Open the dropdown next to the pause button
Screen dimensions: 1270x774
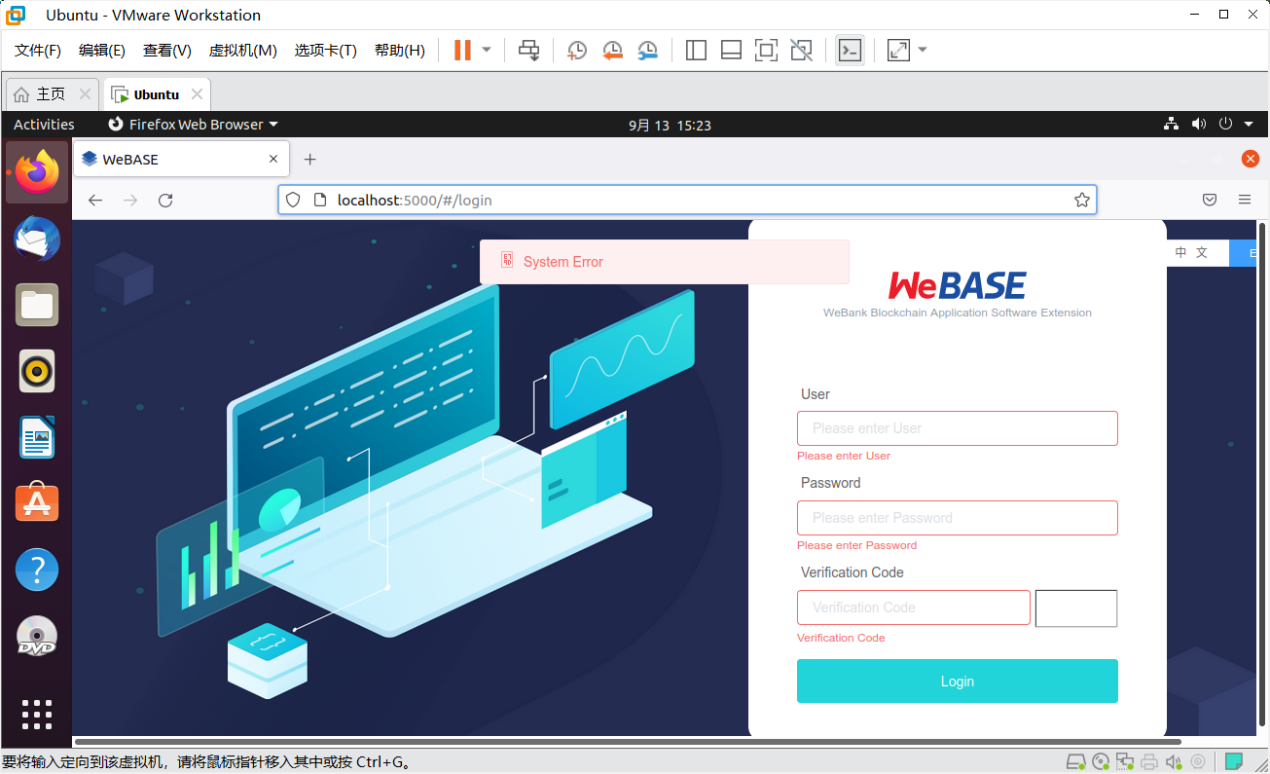(486, 50)
